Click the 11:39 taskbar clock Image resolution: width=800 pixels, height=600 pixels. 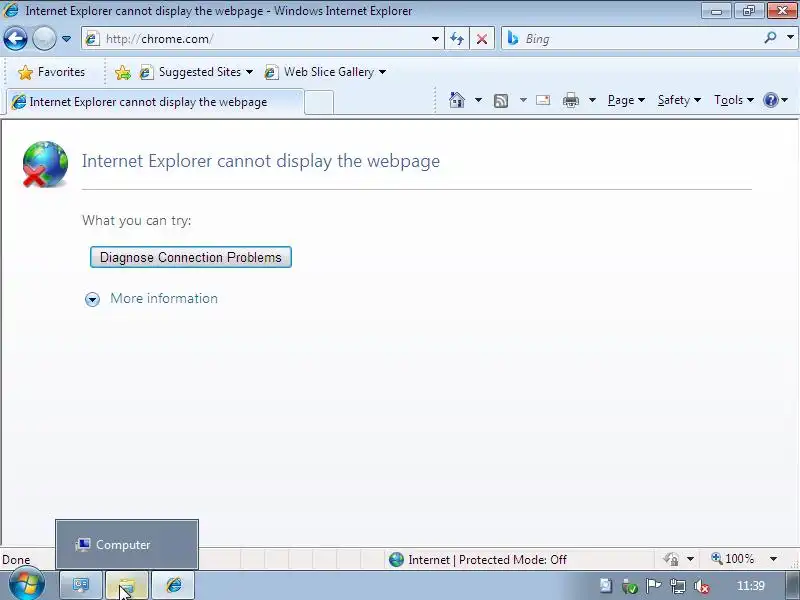751,586
